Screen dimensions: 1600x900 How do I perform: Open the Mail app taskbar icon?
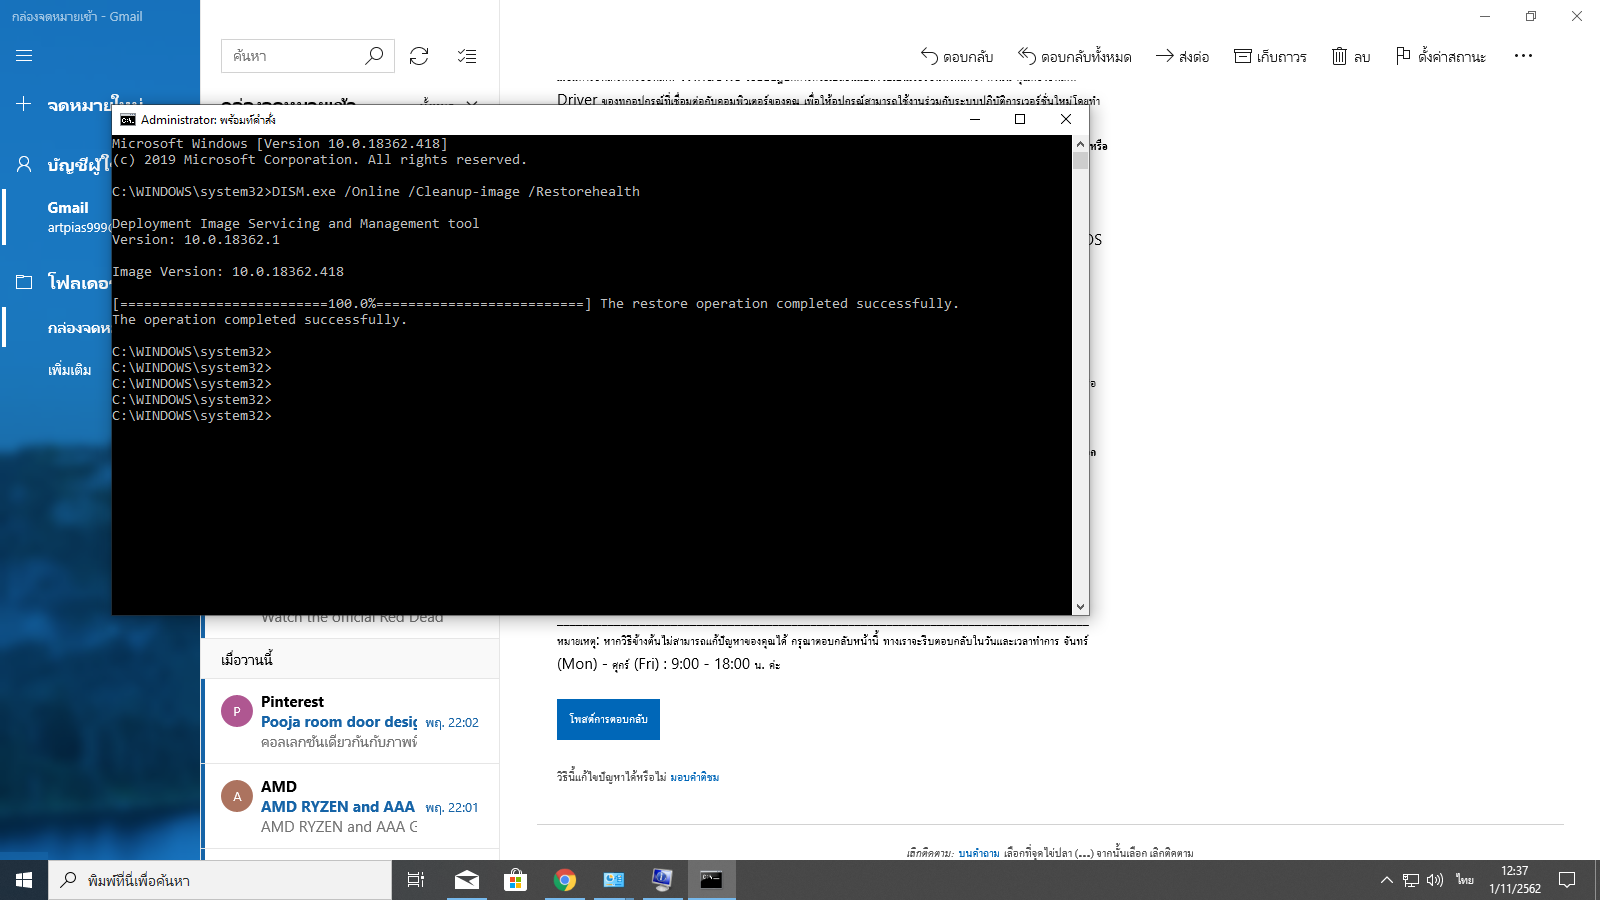(466, 880)
